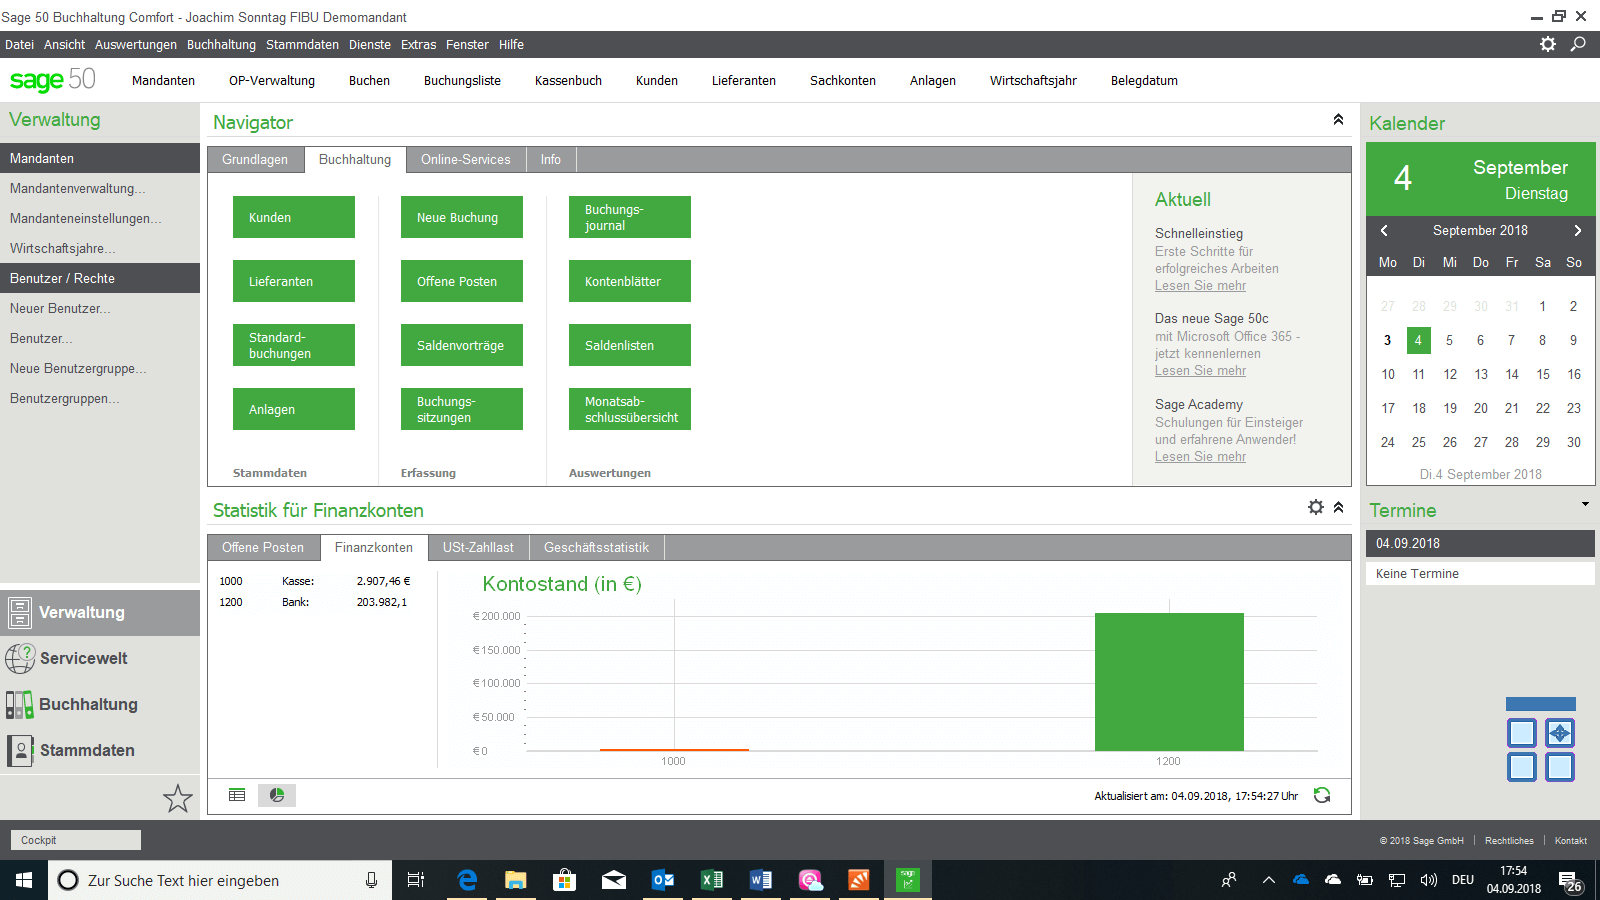Collapse the Navigator panel

click(1338, 120)
